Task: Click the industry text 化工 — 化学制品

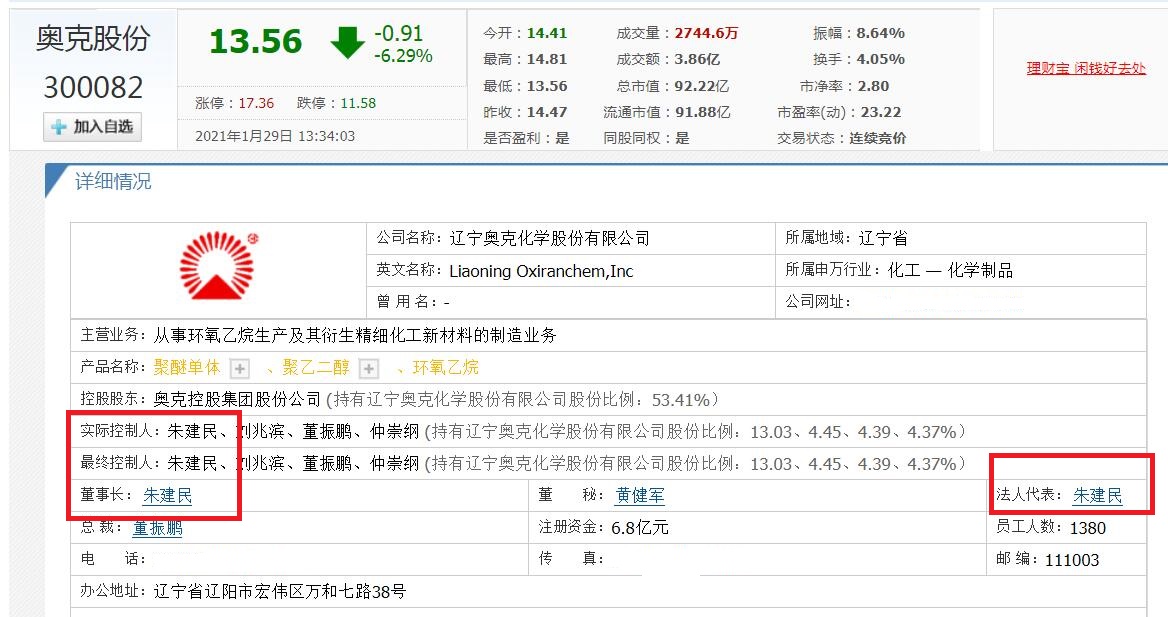Action: tap(950, 270)
